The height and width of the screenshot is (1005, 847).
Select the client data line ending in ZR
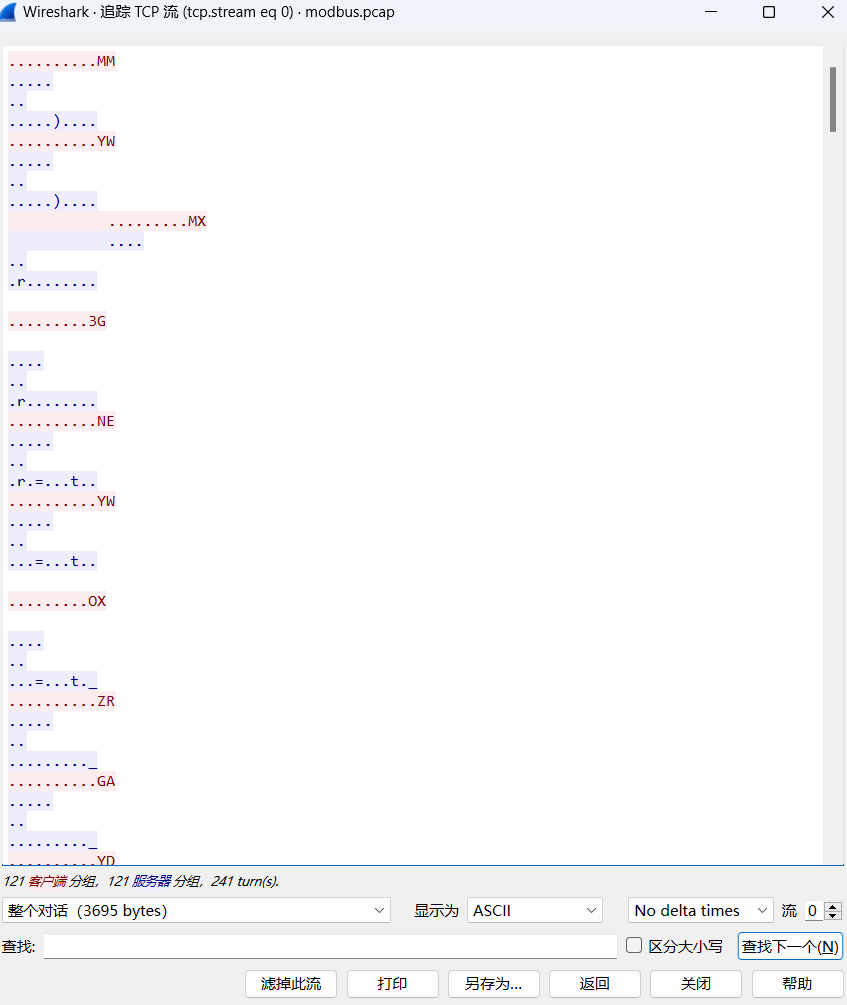click(62, 701)
